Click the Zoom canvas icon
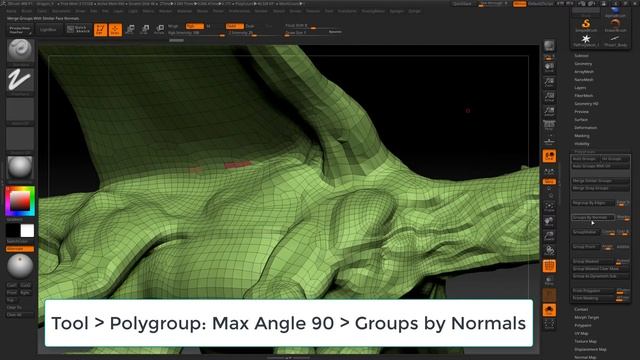 [549, 82]
